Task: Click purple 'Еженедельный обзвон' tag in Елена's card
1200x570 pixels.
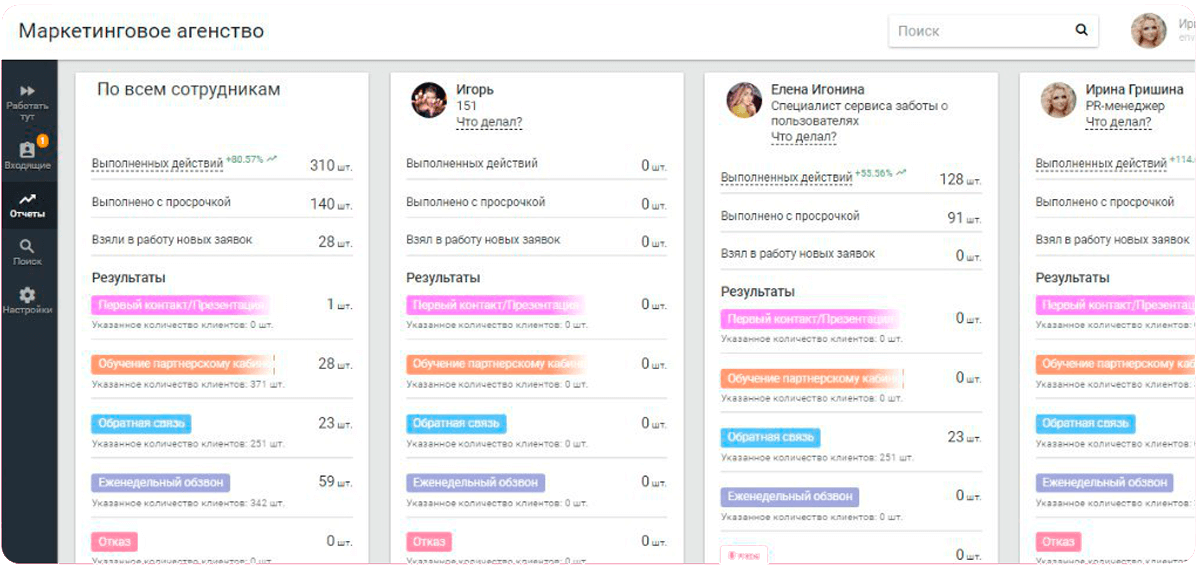Action: pos(789,496)
